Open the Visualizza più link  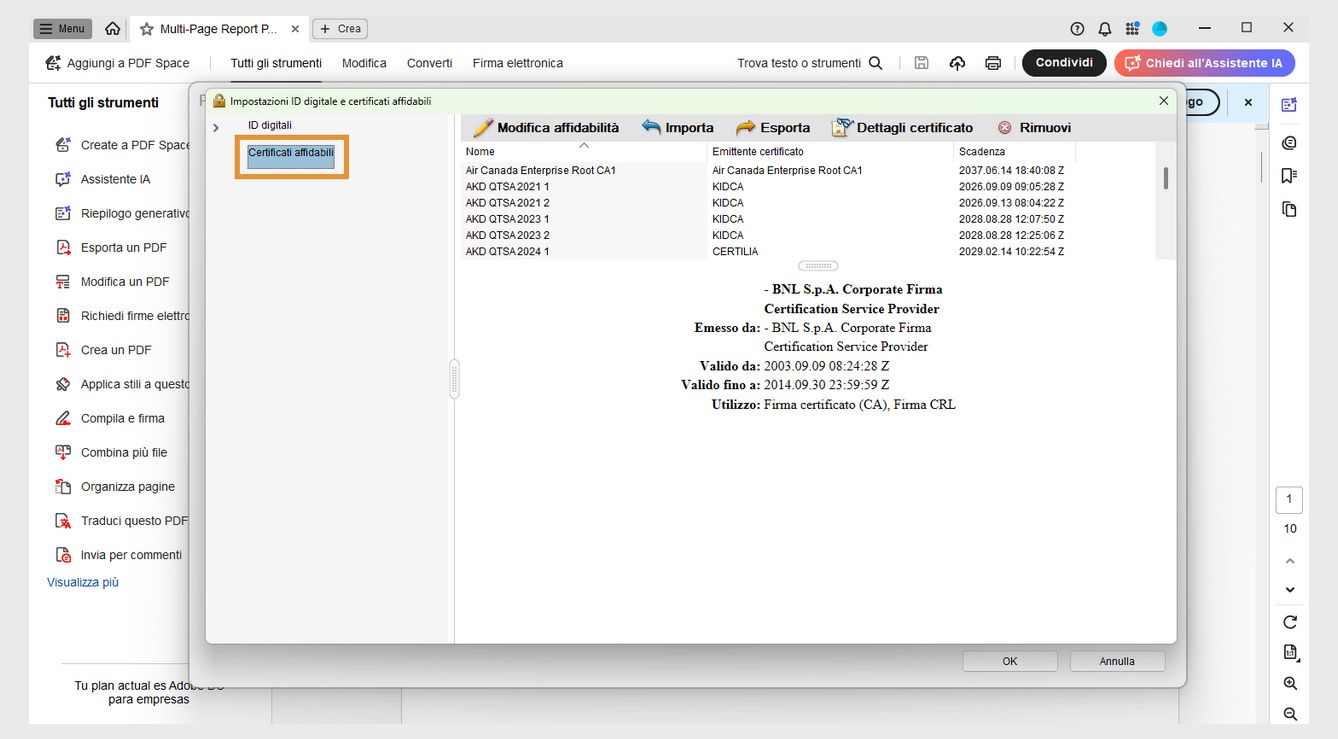coord(83,582)
